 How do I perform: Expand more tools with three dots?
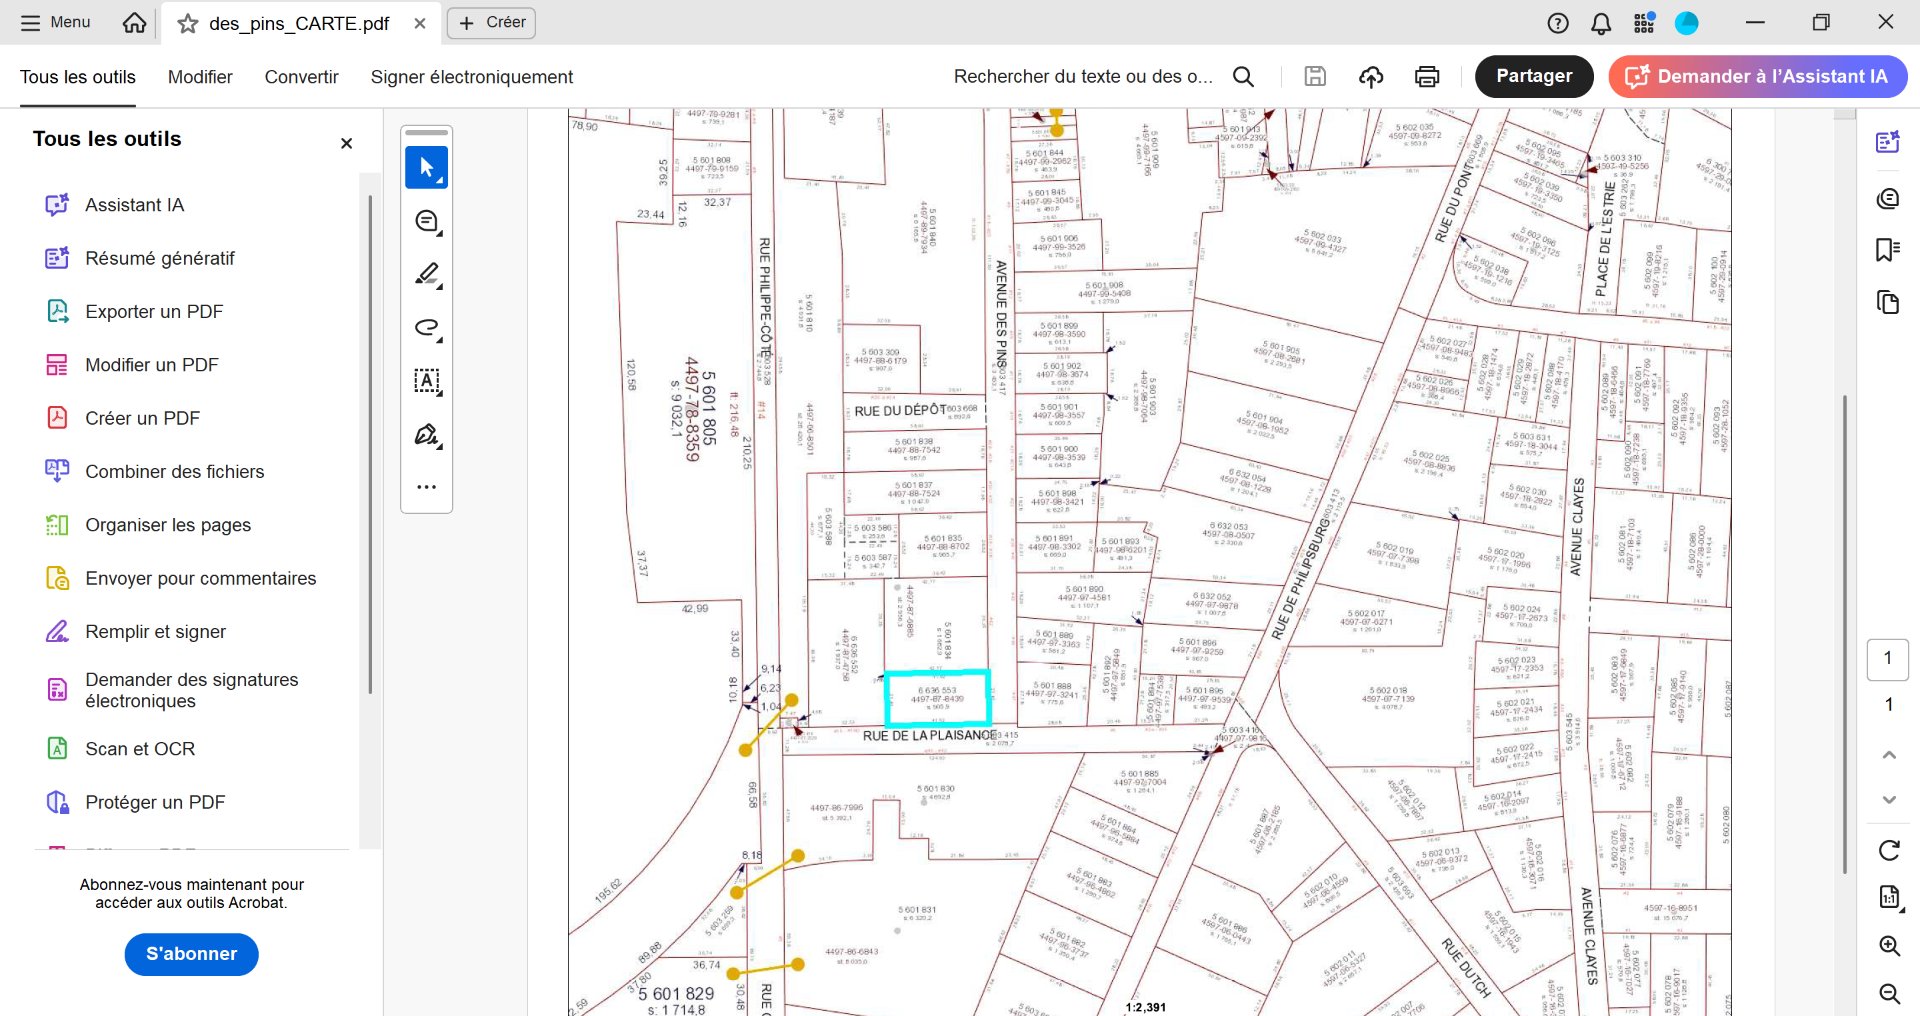(x=427, y=487)
